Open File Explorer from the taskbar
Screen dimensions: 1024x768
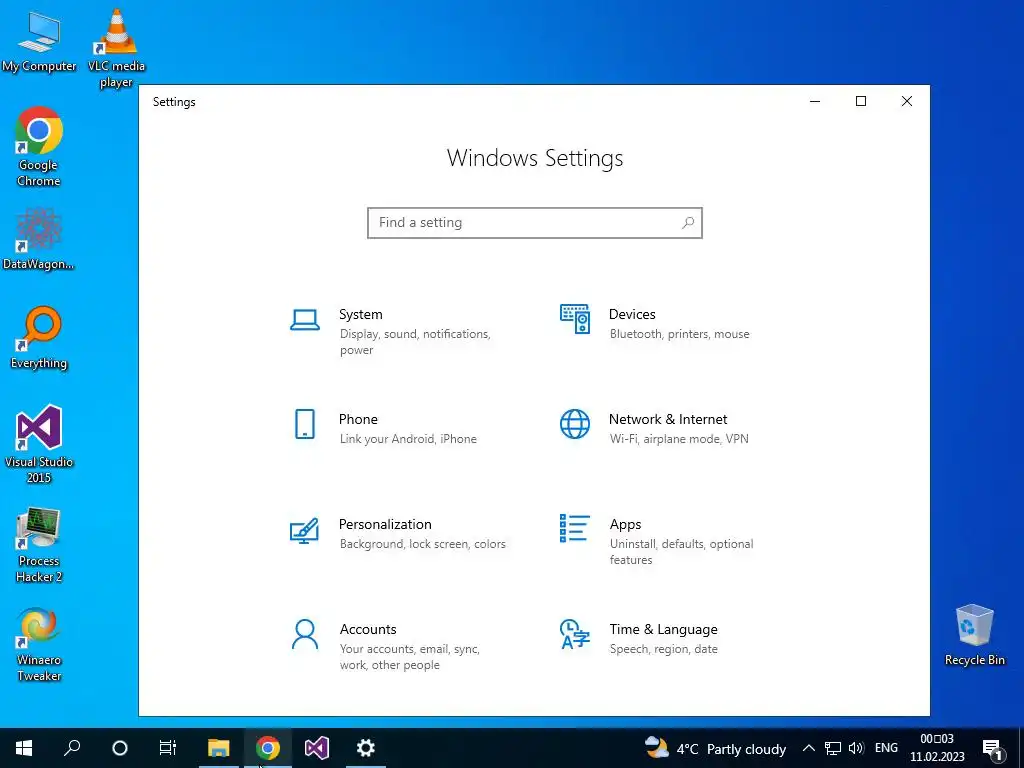[x=219, y=748]
